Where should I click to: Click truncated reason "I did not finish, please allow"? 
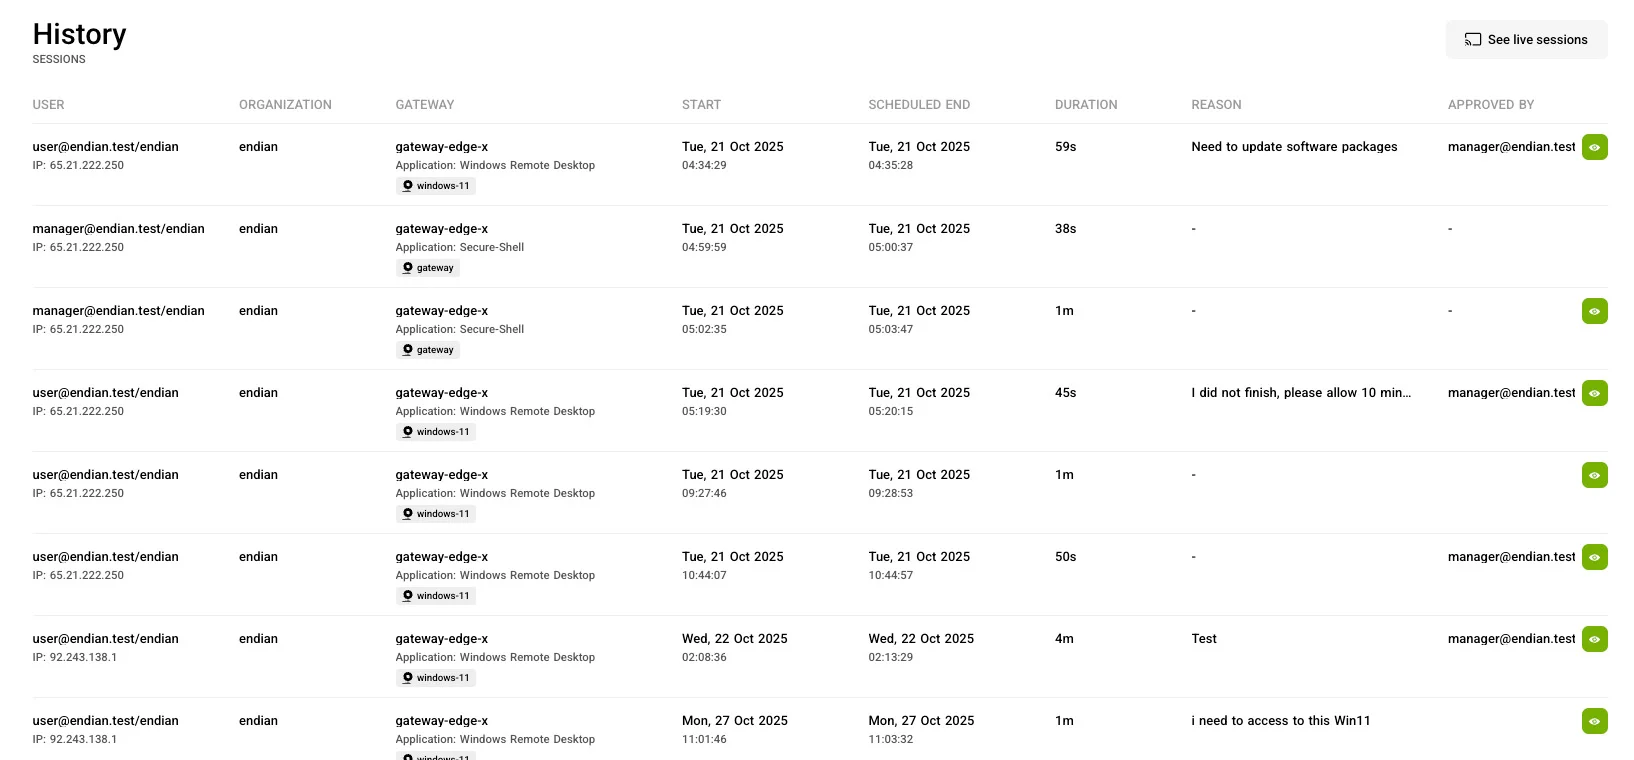click(1301, 393)
